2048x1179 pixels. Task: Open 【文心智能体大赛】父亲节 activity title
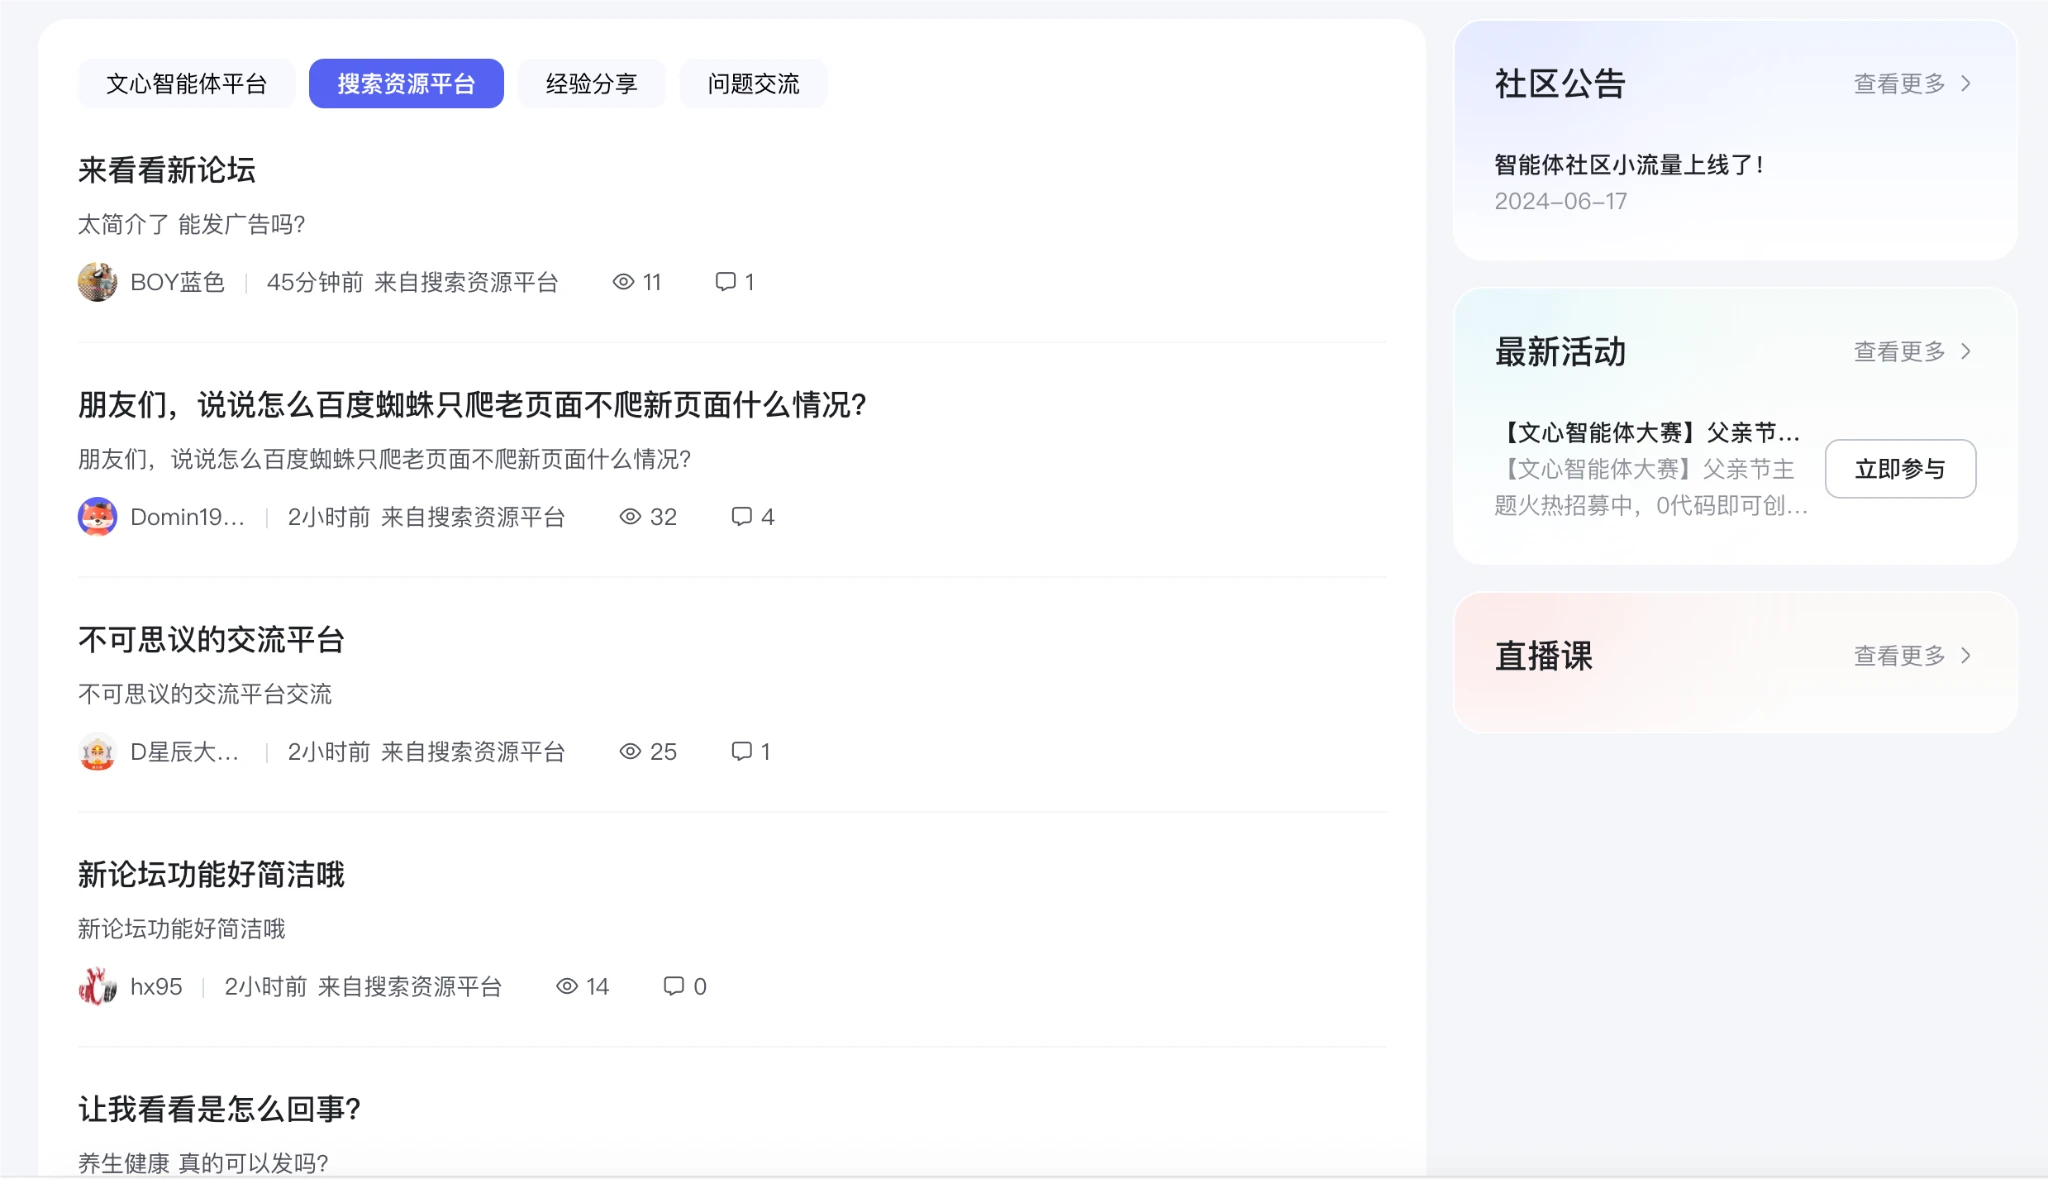pos(1647,433)
